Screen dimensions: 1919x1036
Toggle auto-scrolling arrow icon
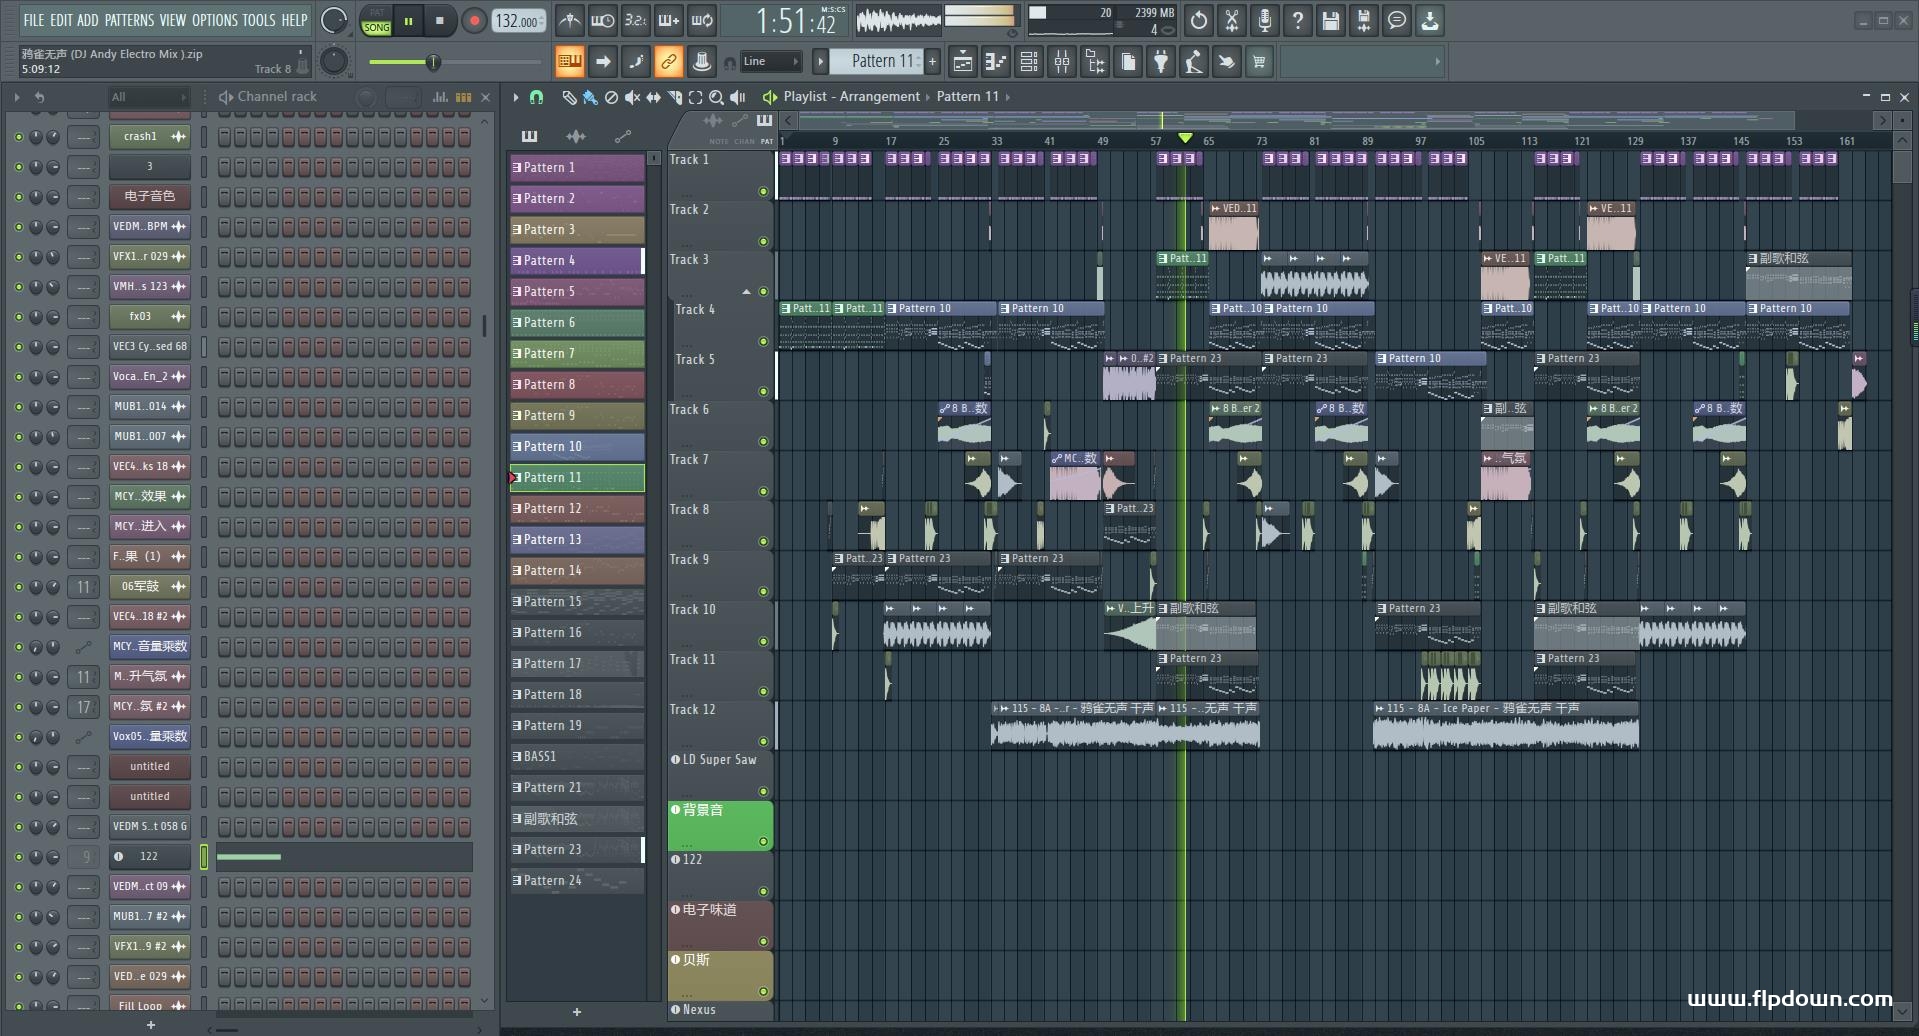[x=602, y=62]
